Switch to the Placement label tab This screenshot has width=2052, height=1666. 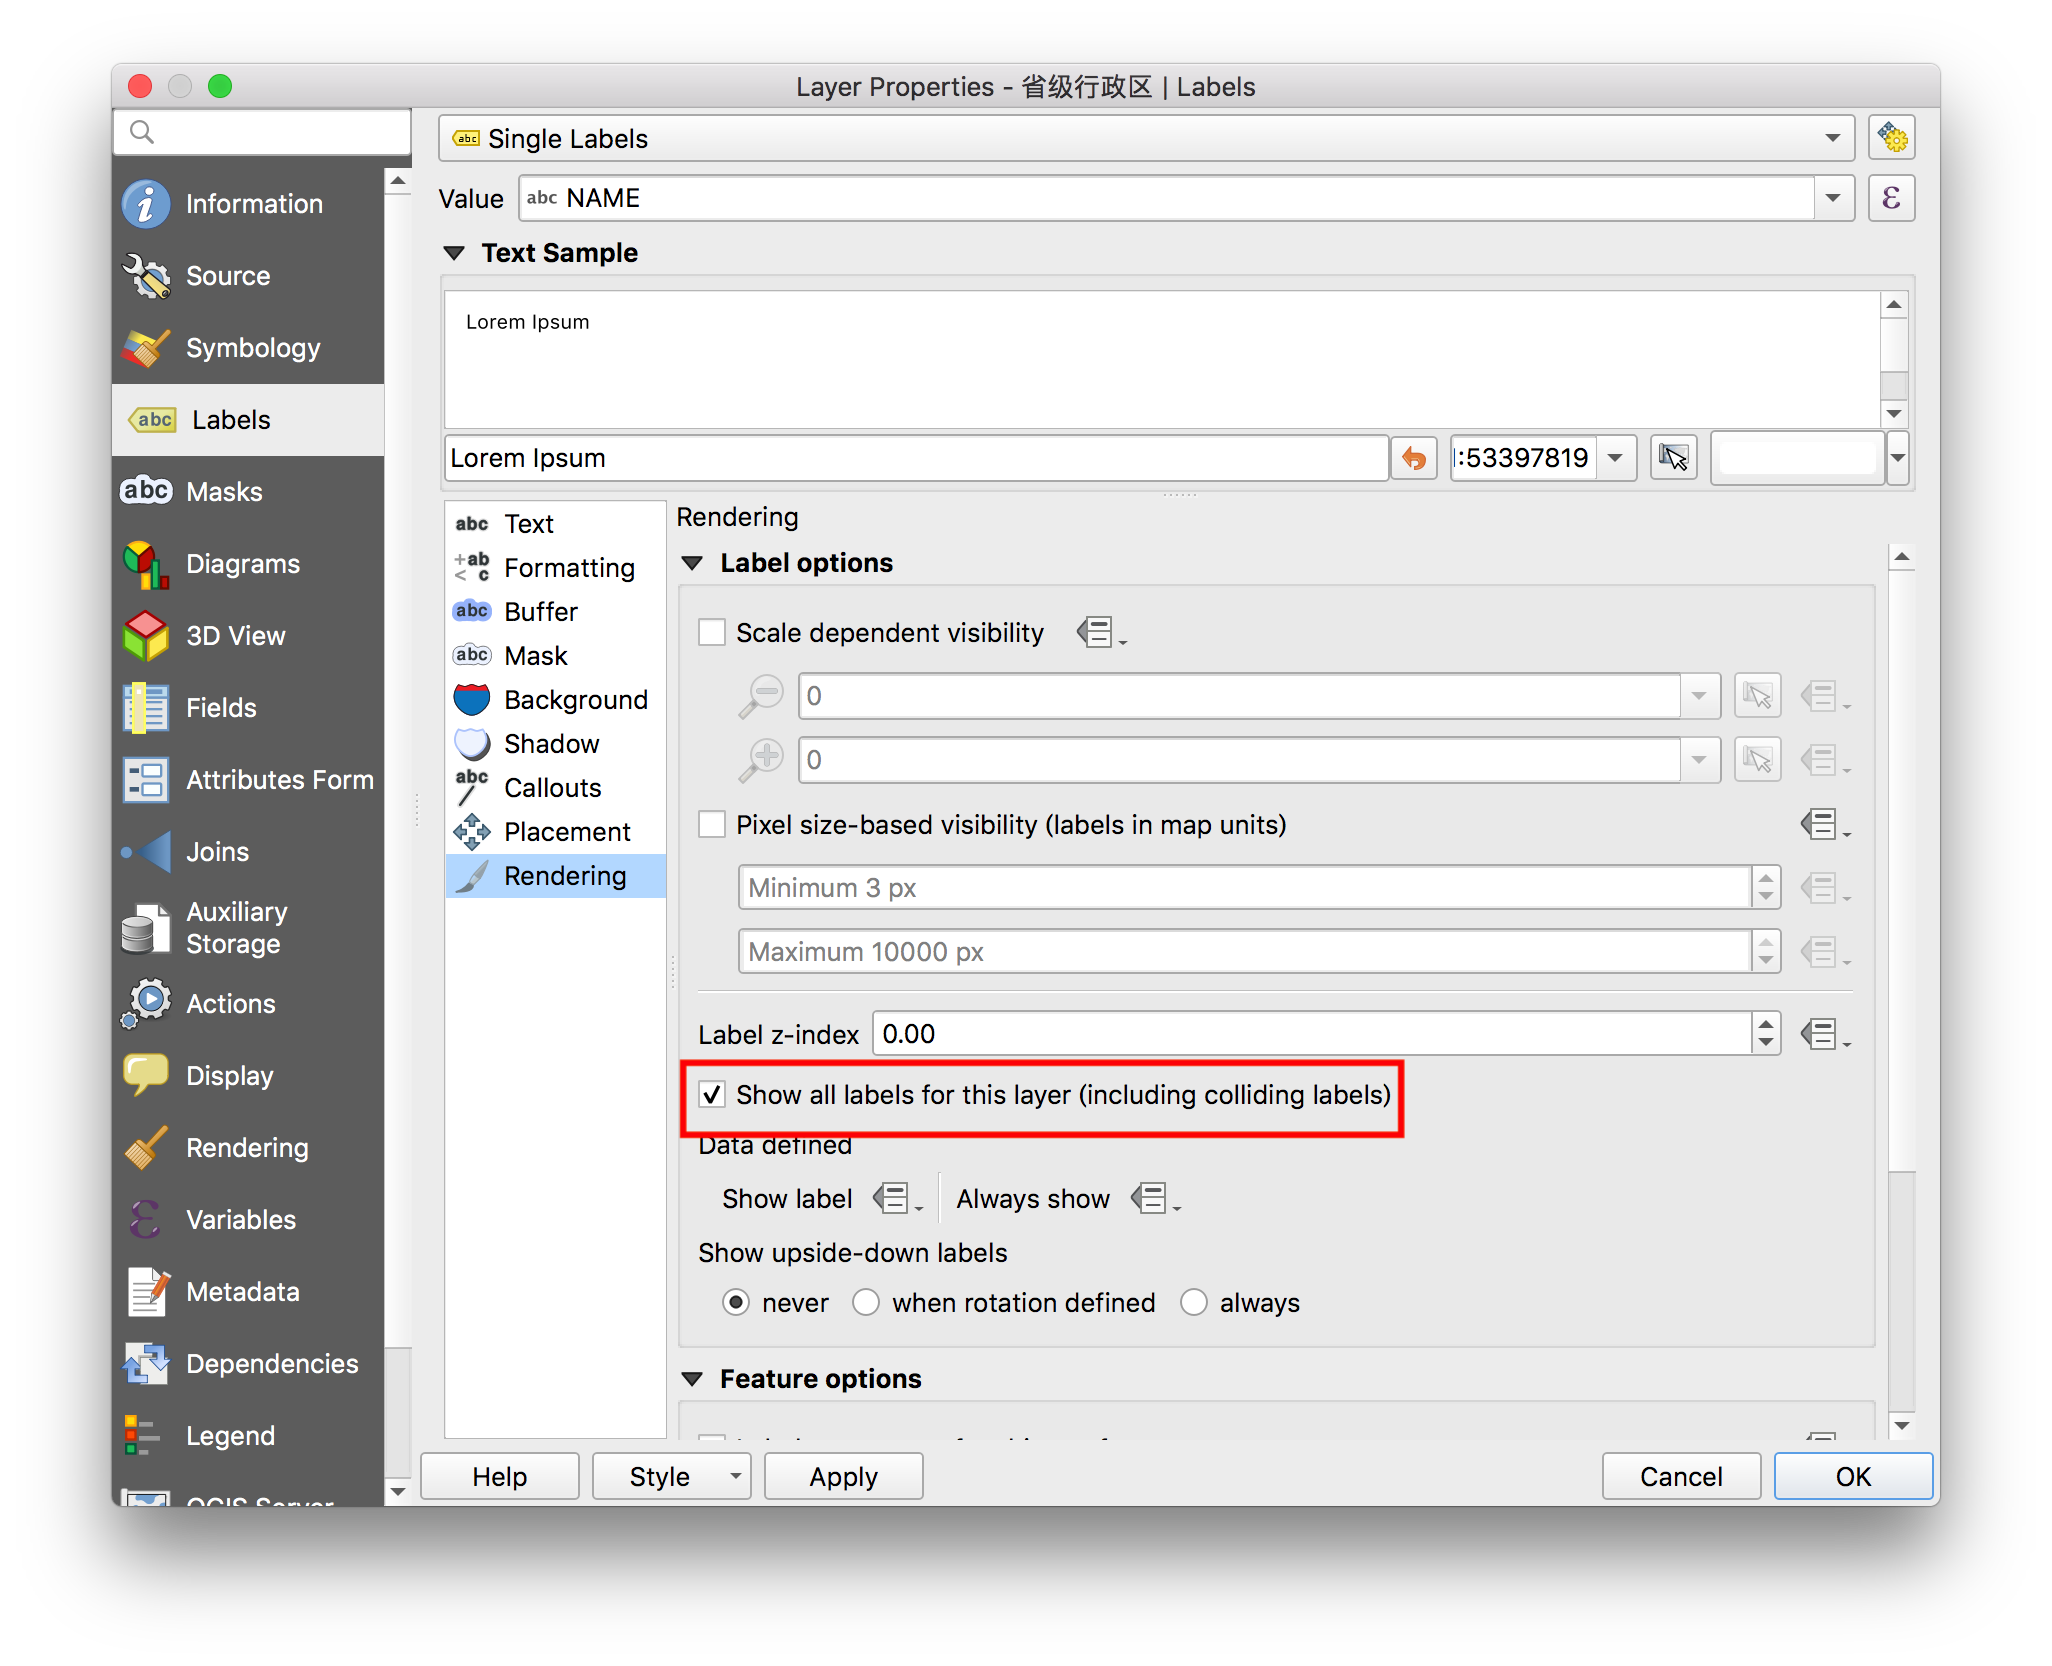pyautogui.click(x=566, y=832)
